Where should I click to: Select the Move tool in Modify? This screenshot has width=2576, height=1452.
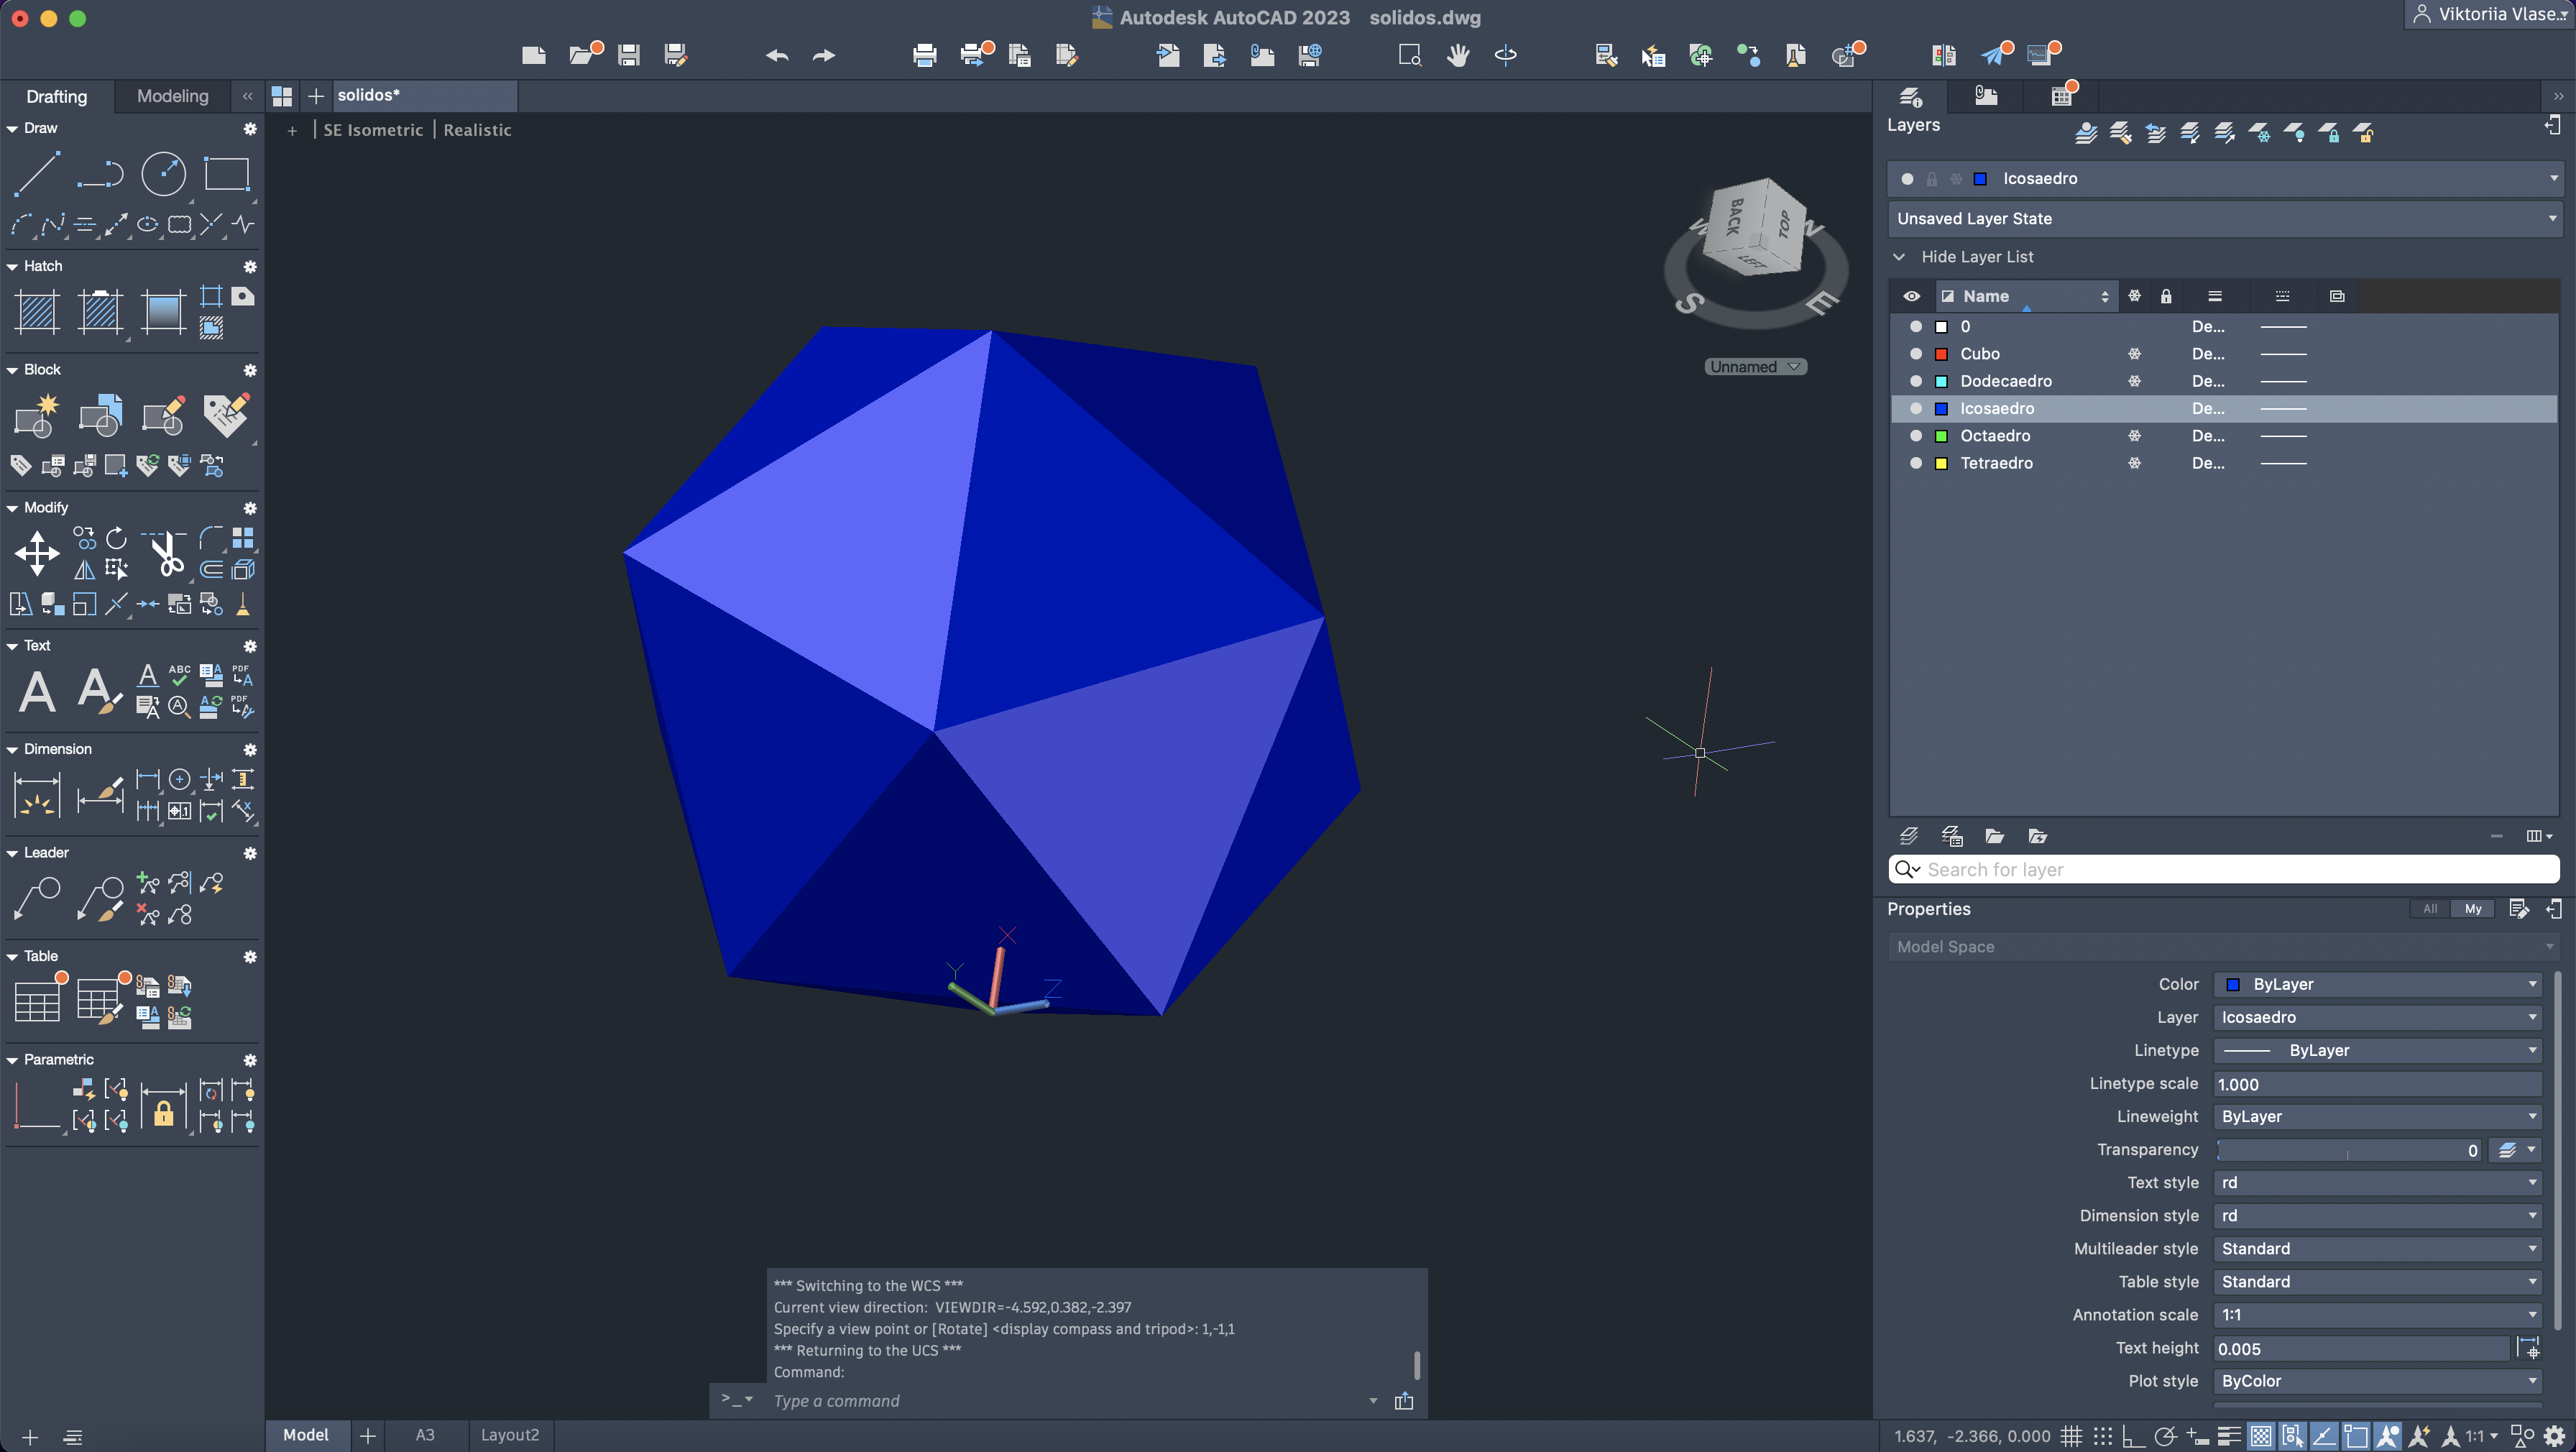pos(37,554)
